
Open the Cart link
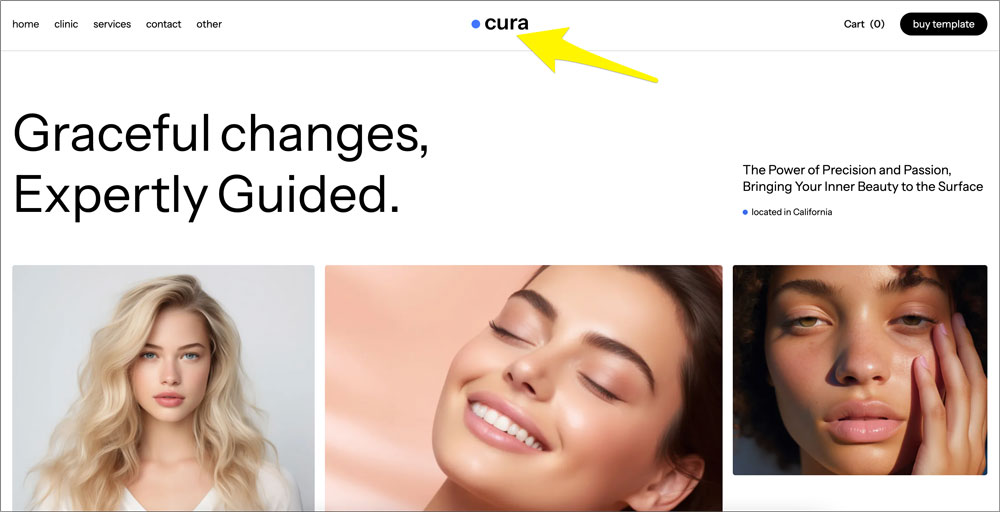(x=854, y=24)
